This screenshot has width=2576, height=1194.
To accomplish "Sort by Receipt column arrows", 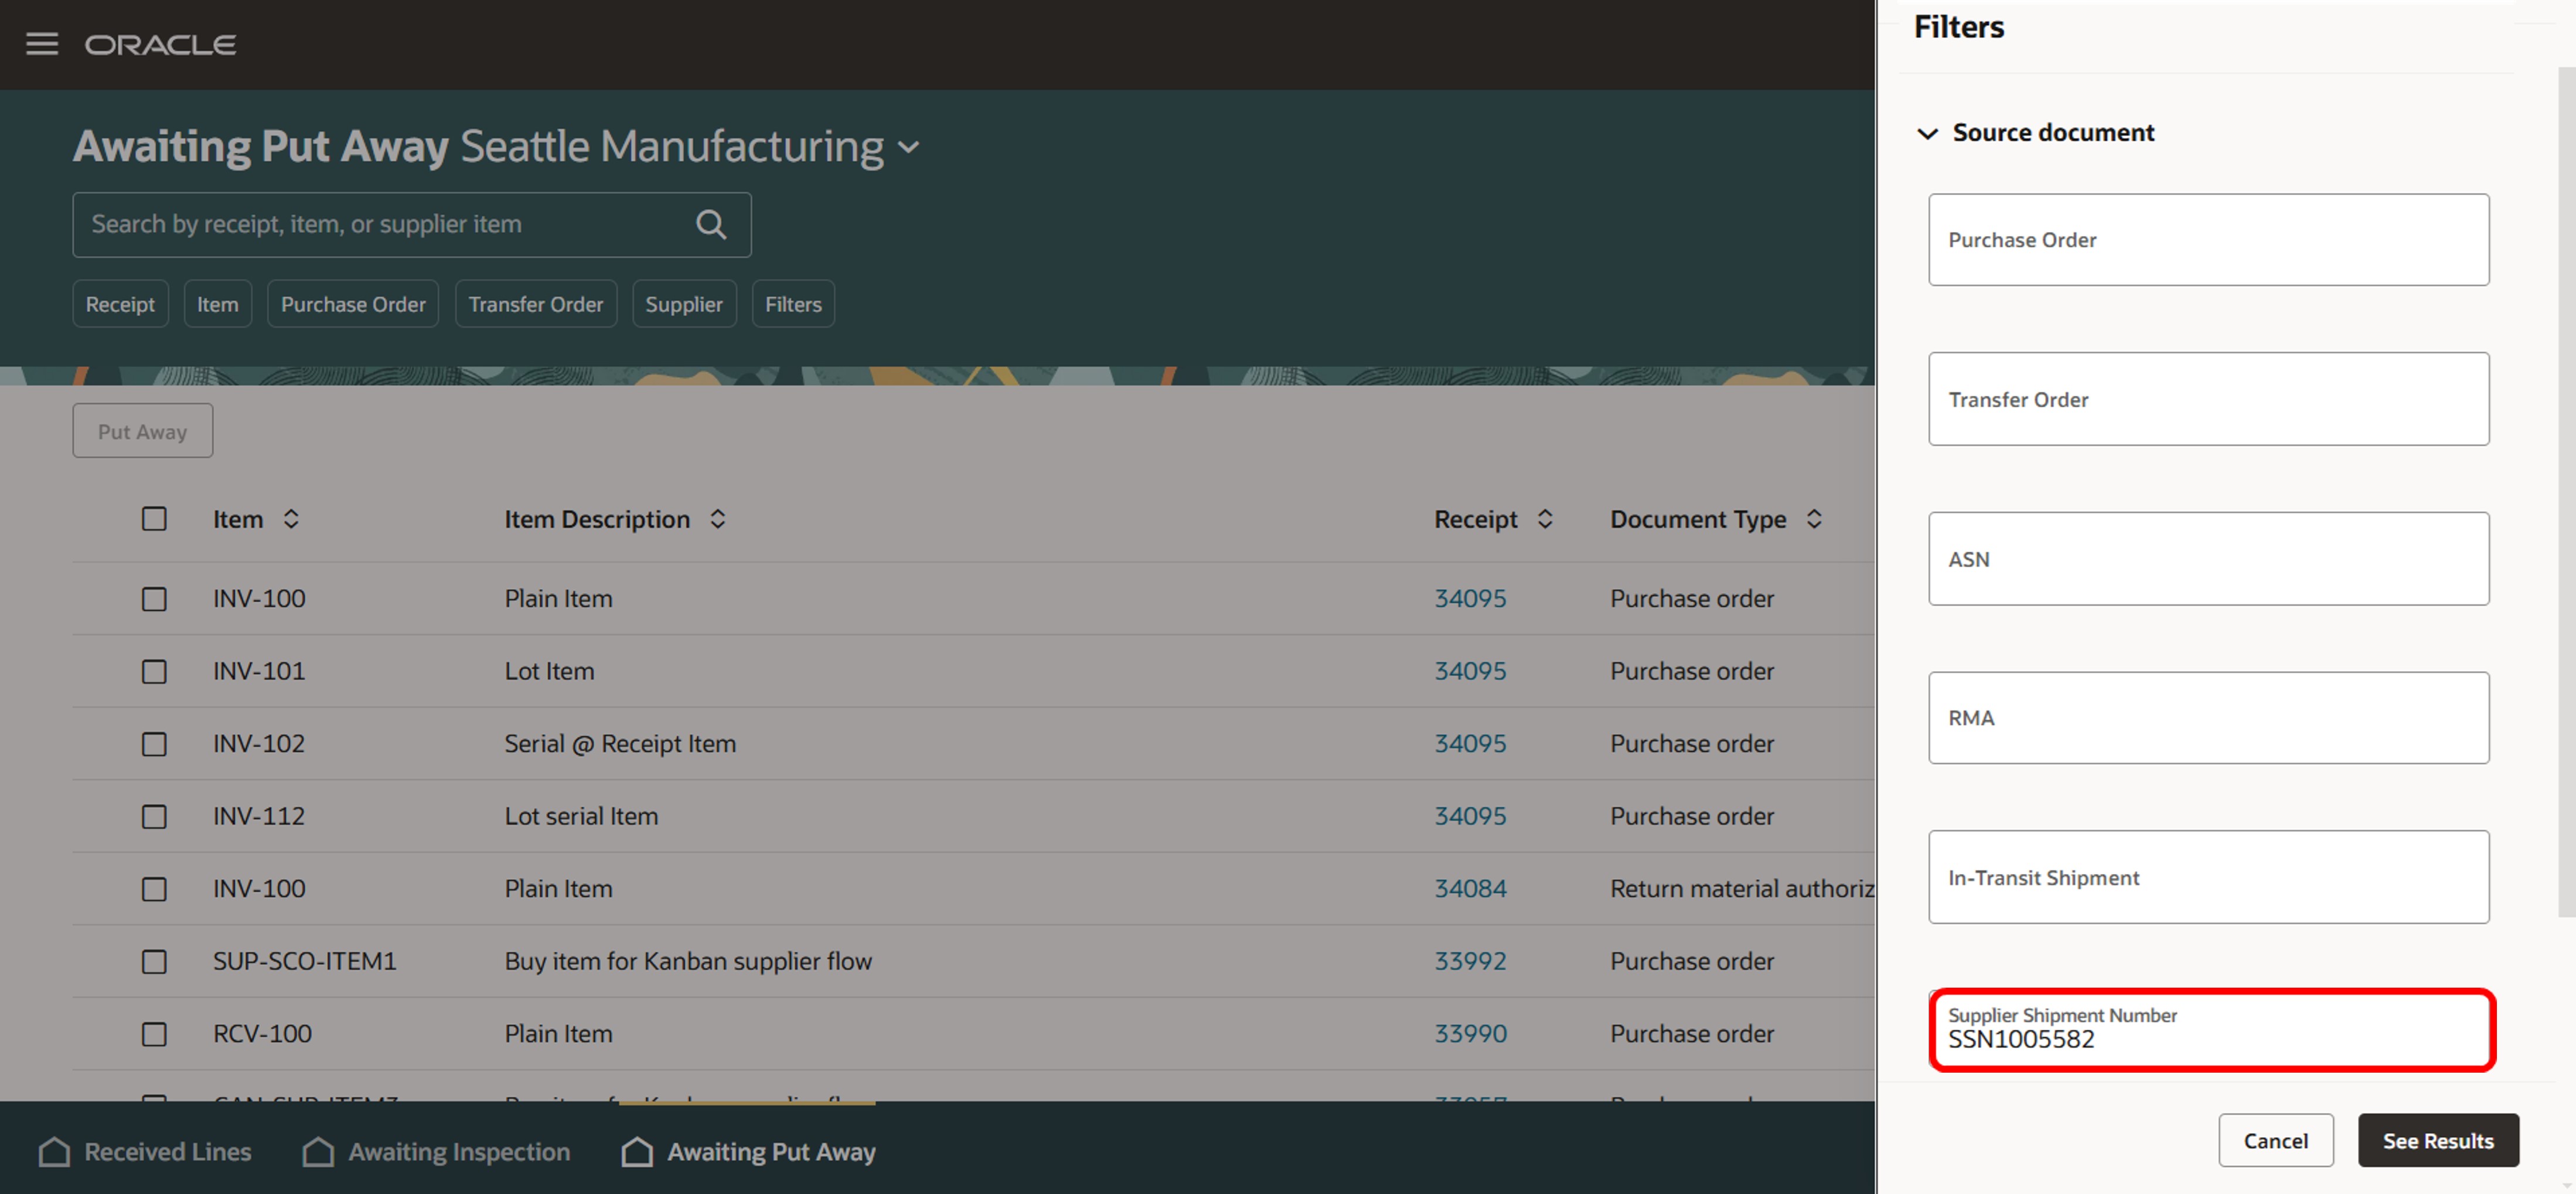I will [1544, 519].
